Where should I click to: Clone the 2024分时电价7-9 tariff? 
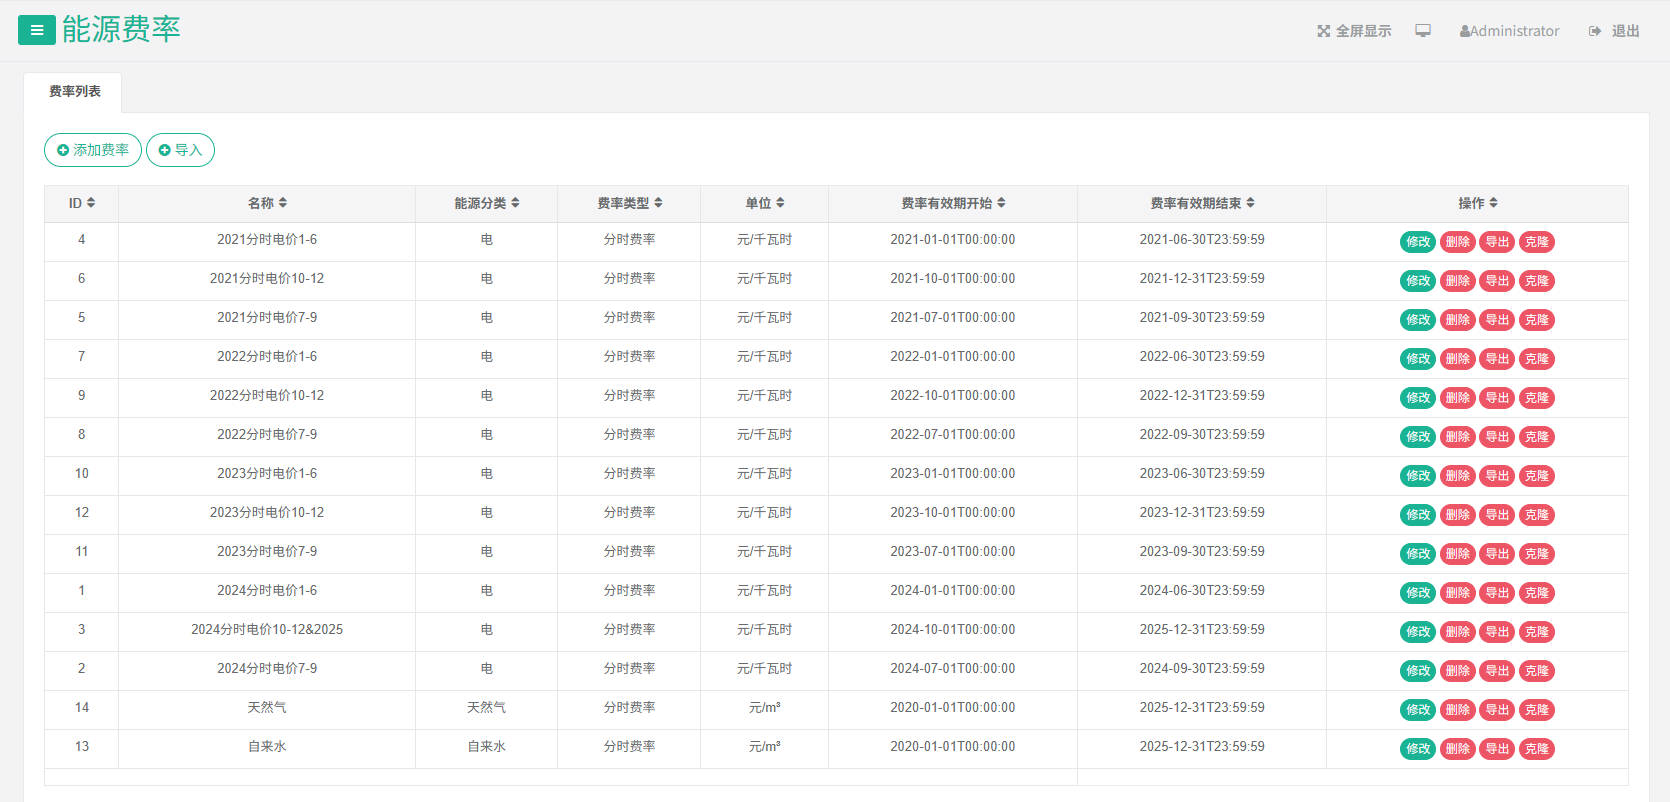pos(1536,670)
